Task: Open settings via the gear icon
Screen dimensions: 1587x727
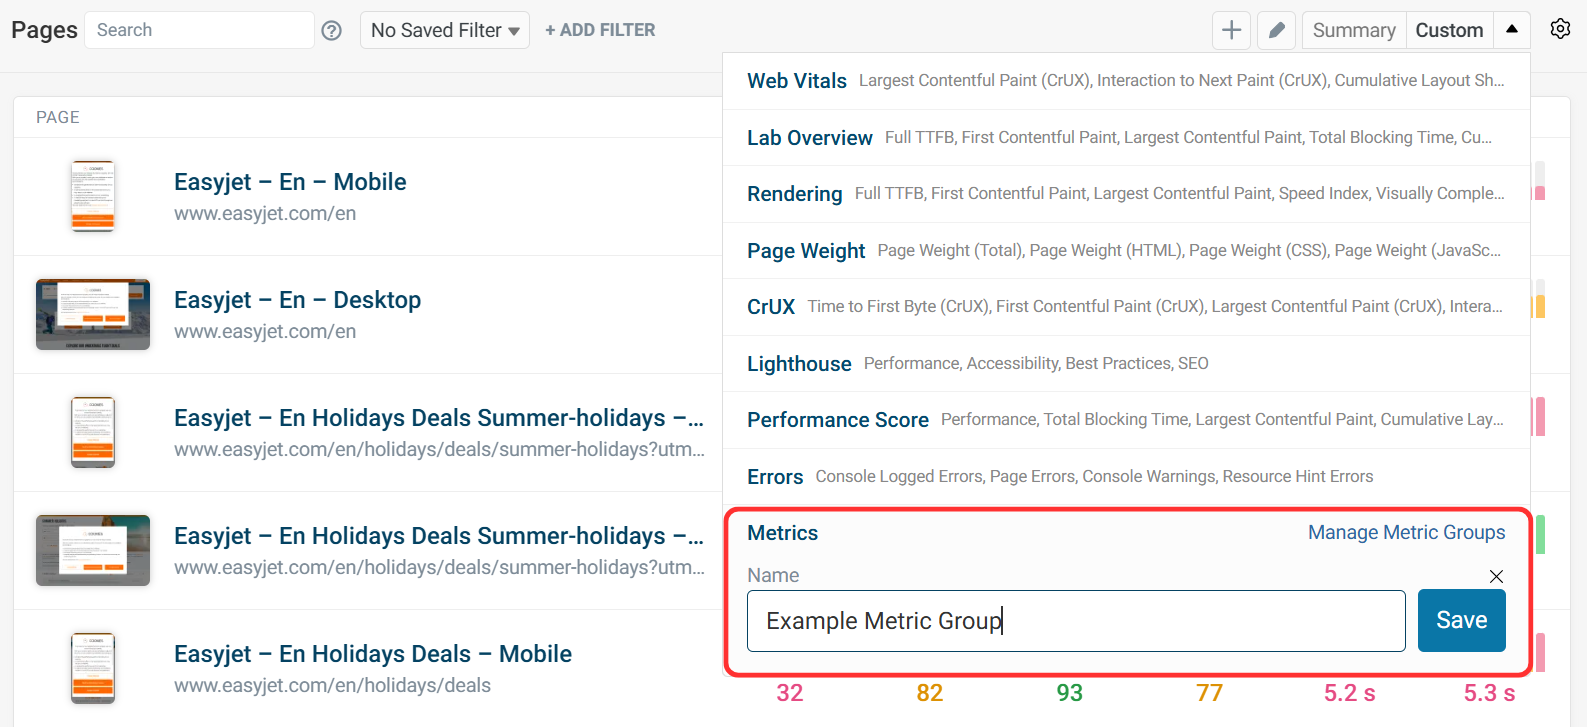Action: click(1560, 29)
